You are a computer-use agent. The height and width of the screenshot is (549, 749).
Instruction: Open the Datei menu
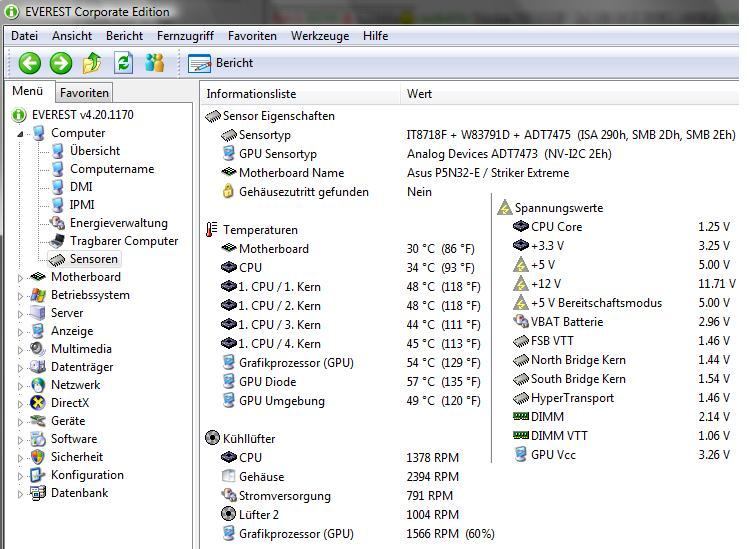click(x=24, y=36)
